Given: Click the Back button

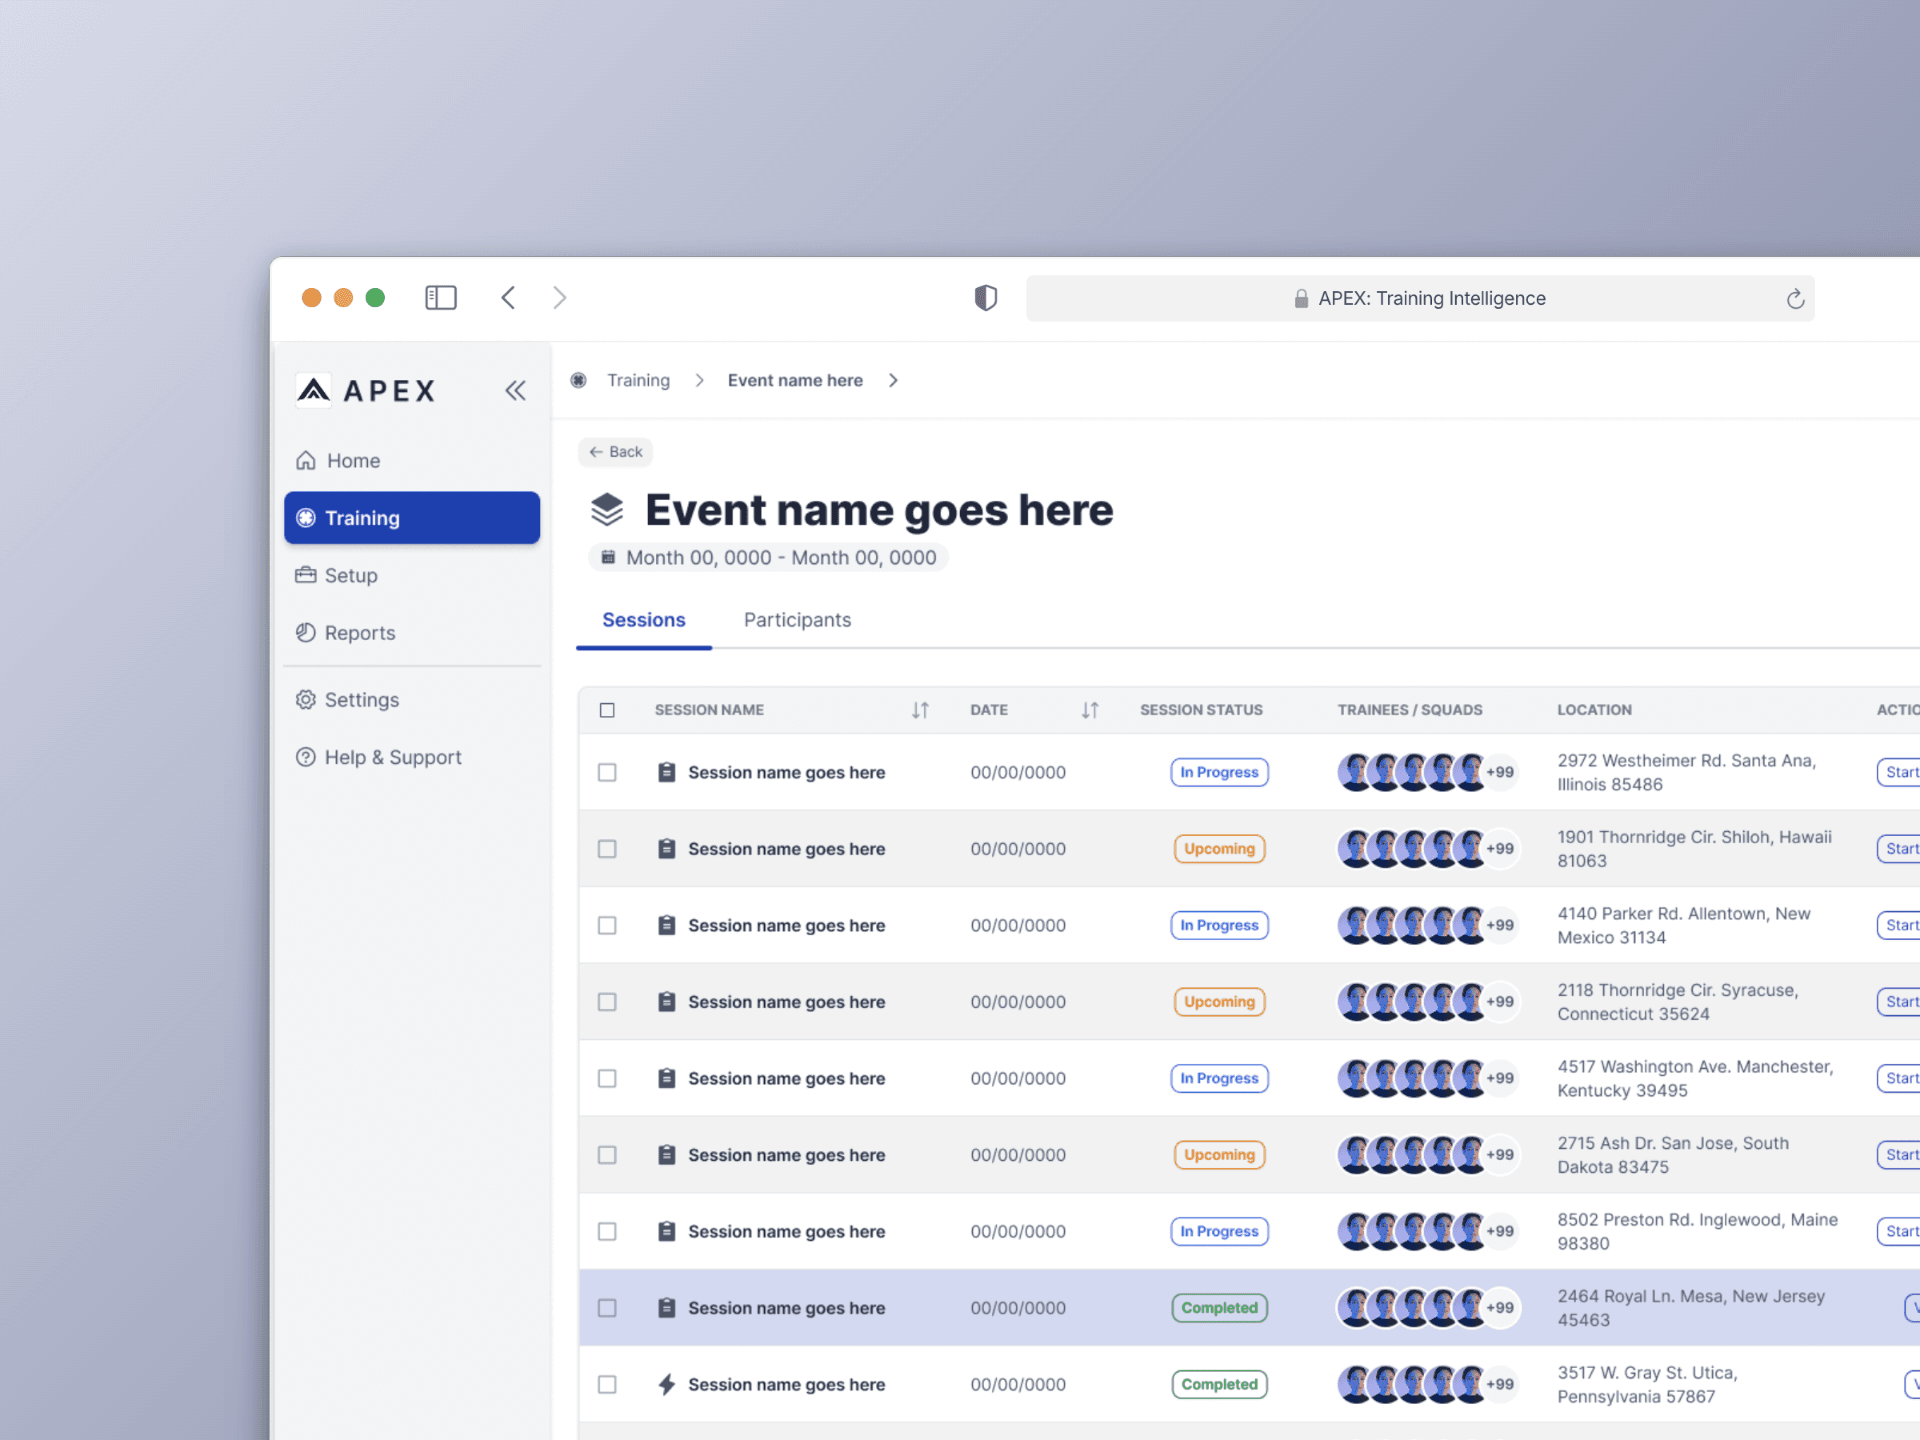Looking at the screenshot, I should [x=615, y=452].
